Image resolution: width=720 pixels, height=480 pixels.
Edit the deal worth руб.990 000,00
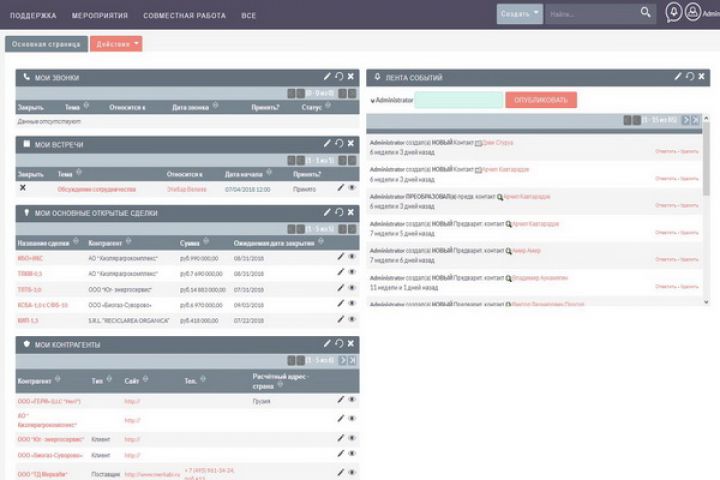[x=340, y=257]
